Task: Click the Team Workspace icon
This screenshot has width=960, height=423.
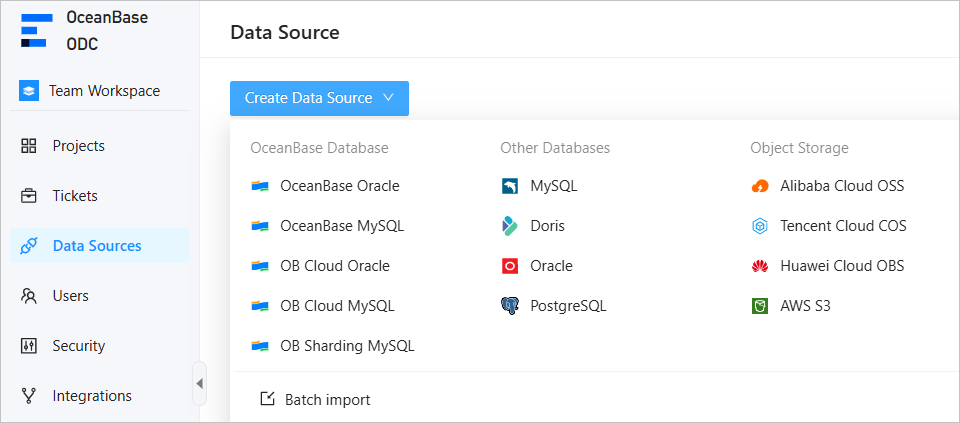Action: (29, 91)
